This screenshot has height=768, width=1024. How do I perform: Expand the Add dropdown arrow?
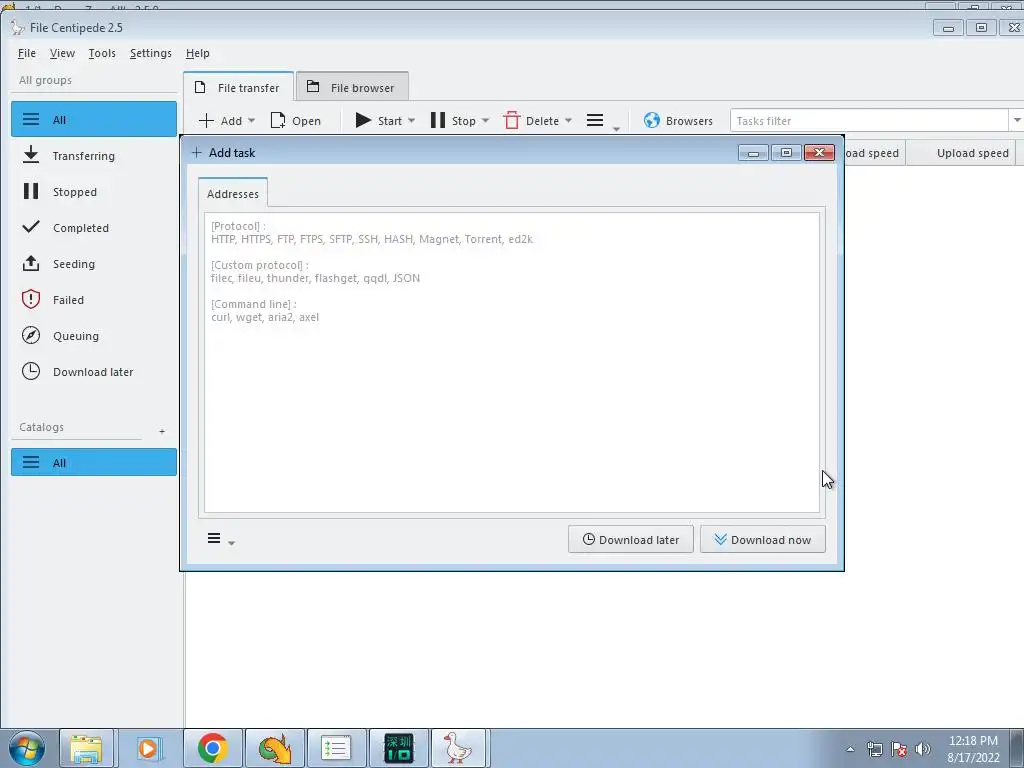coord(251,121)
